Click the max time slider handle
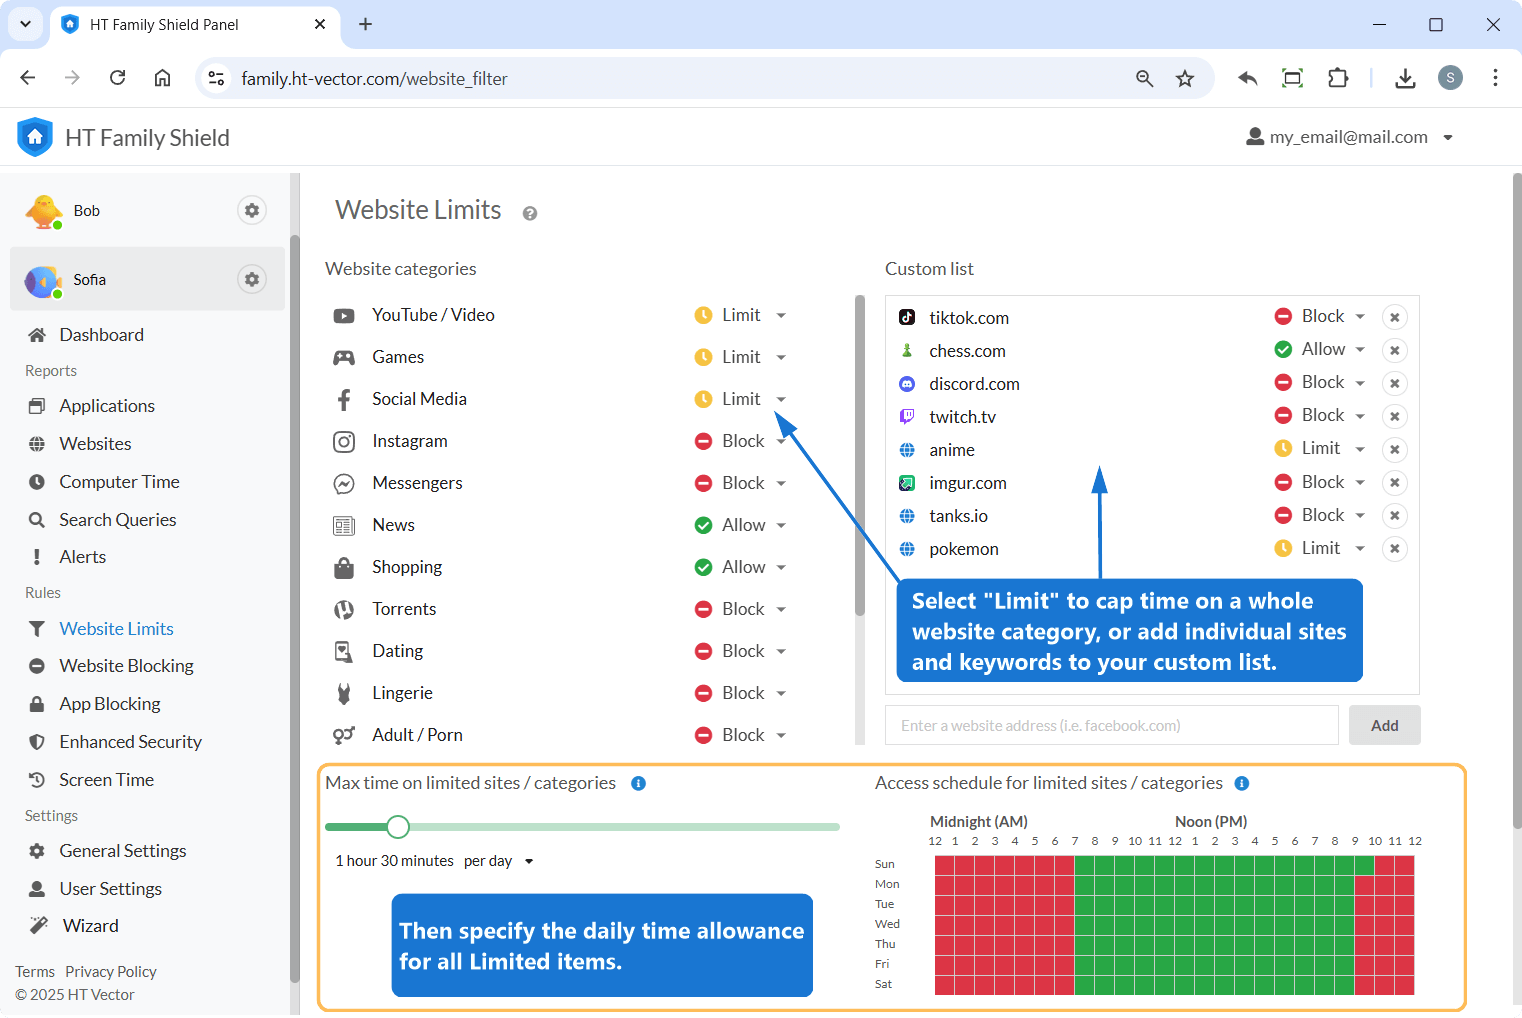 click(x=398, y=827)
